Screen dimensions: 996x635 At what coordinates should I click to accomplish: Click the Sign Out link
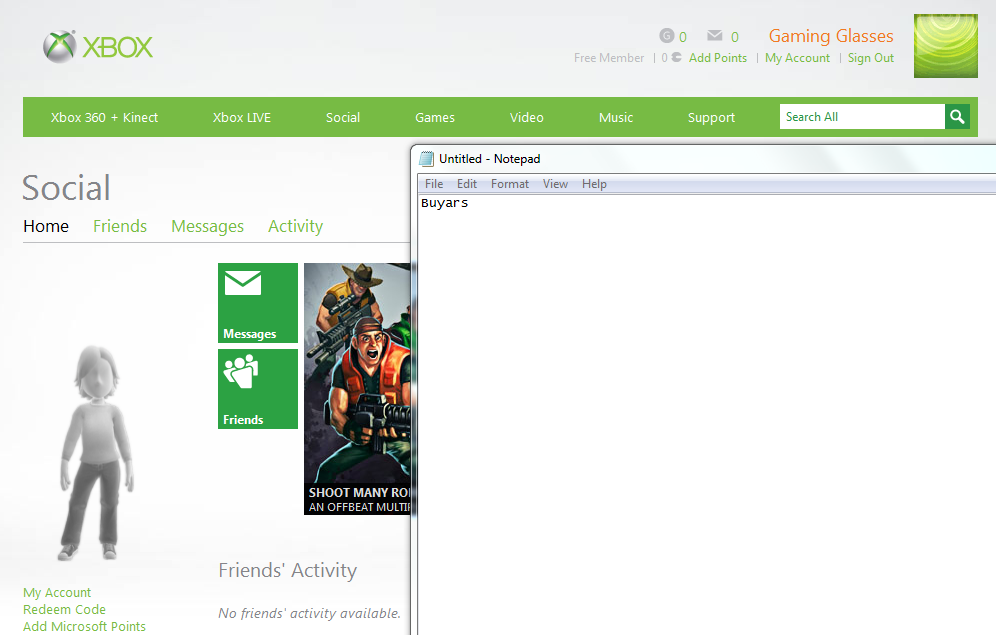[871, 58]
